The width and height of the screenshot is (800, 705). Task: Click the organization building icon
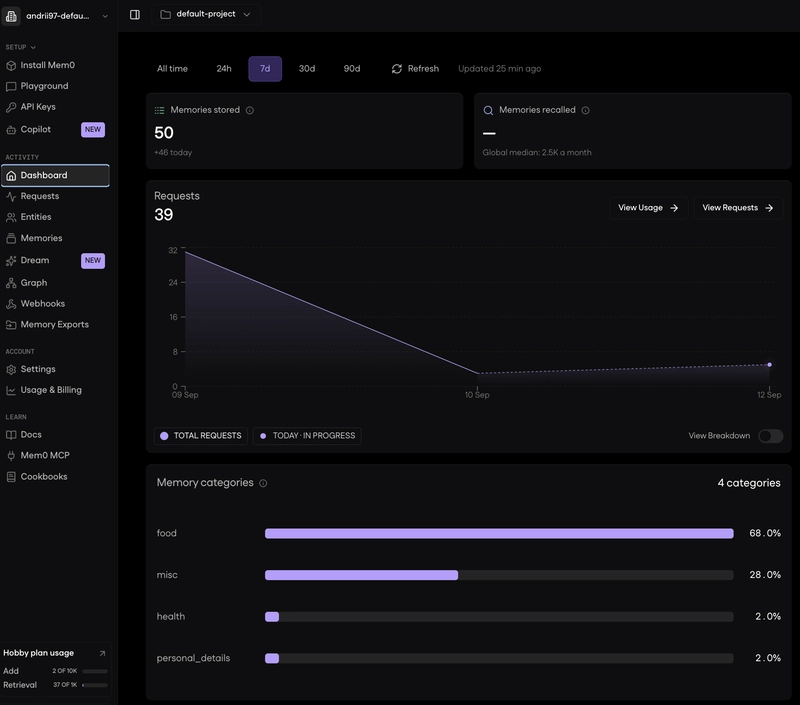coord(11,16)
